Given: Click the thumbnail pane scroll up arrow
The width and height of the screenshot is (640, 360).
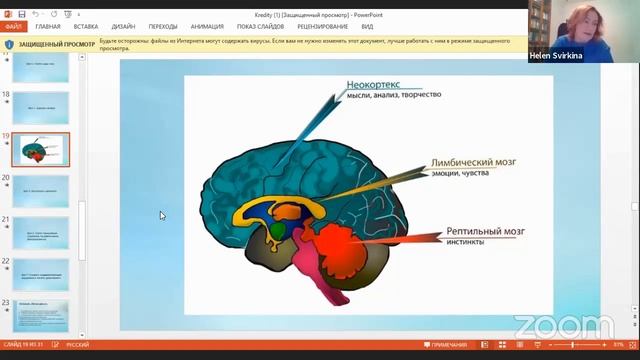Looking at the screenshot, I should (82, 57).
